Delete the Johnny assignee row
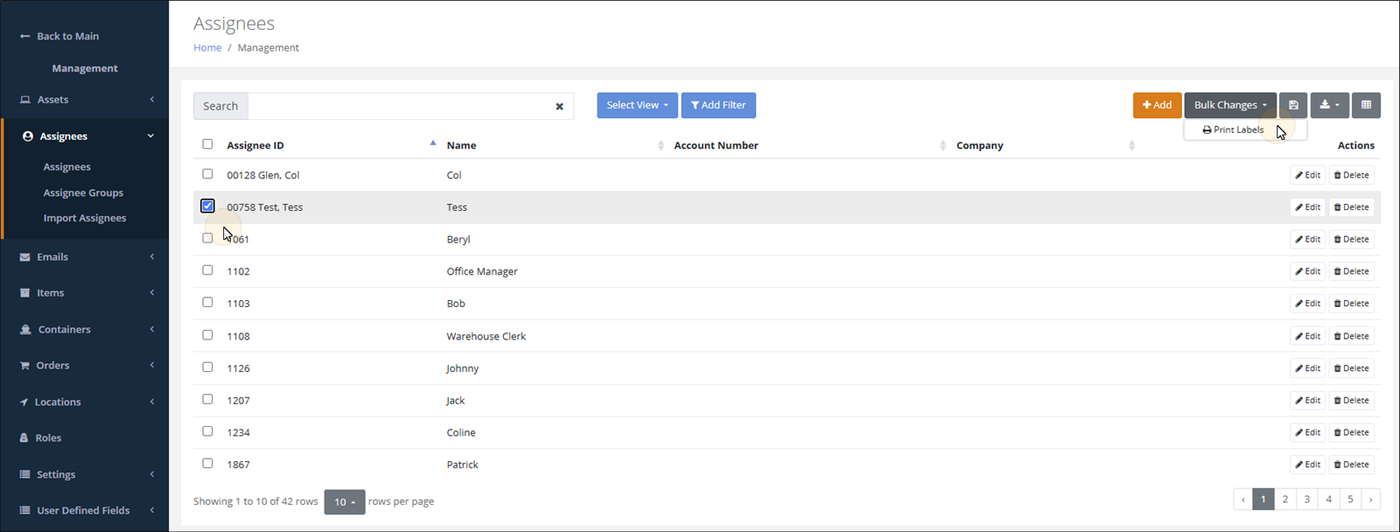The height and width of the screenshot is (532, 1400). tap(1351, 368)
